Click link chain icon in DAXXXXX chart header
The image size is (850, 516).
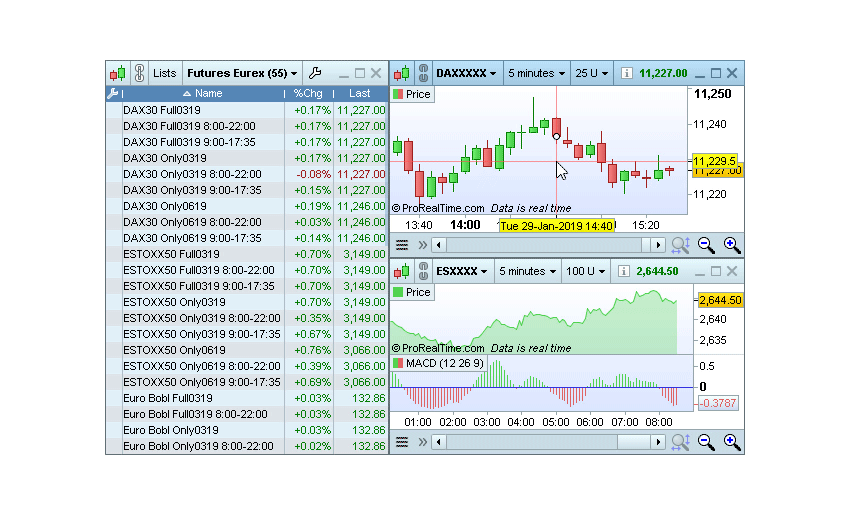(x=423, y=73)
